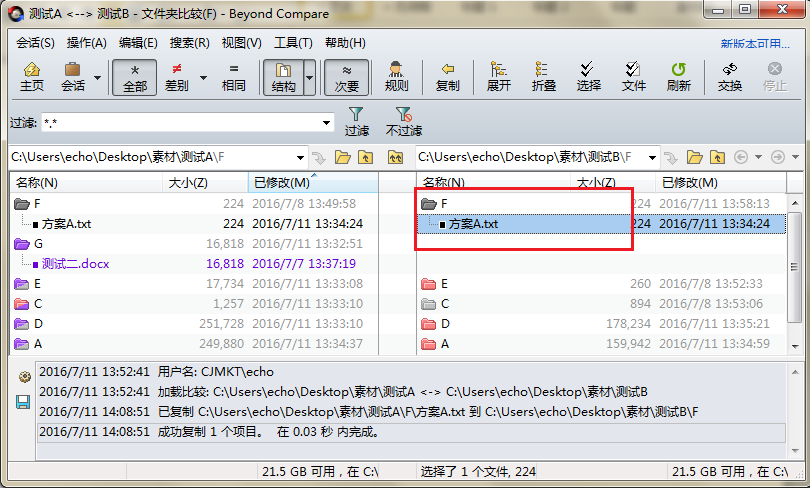Open the 规则 rules icon

point(396,77)
